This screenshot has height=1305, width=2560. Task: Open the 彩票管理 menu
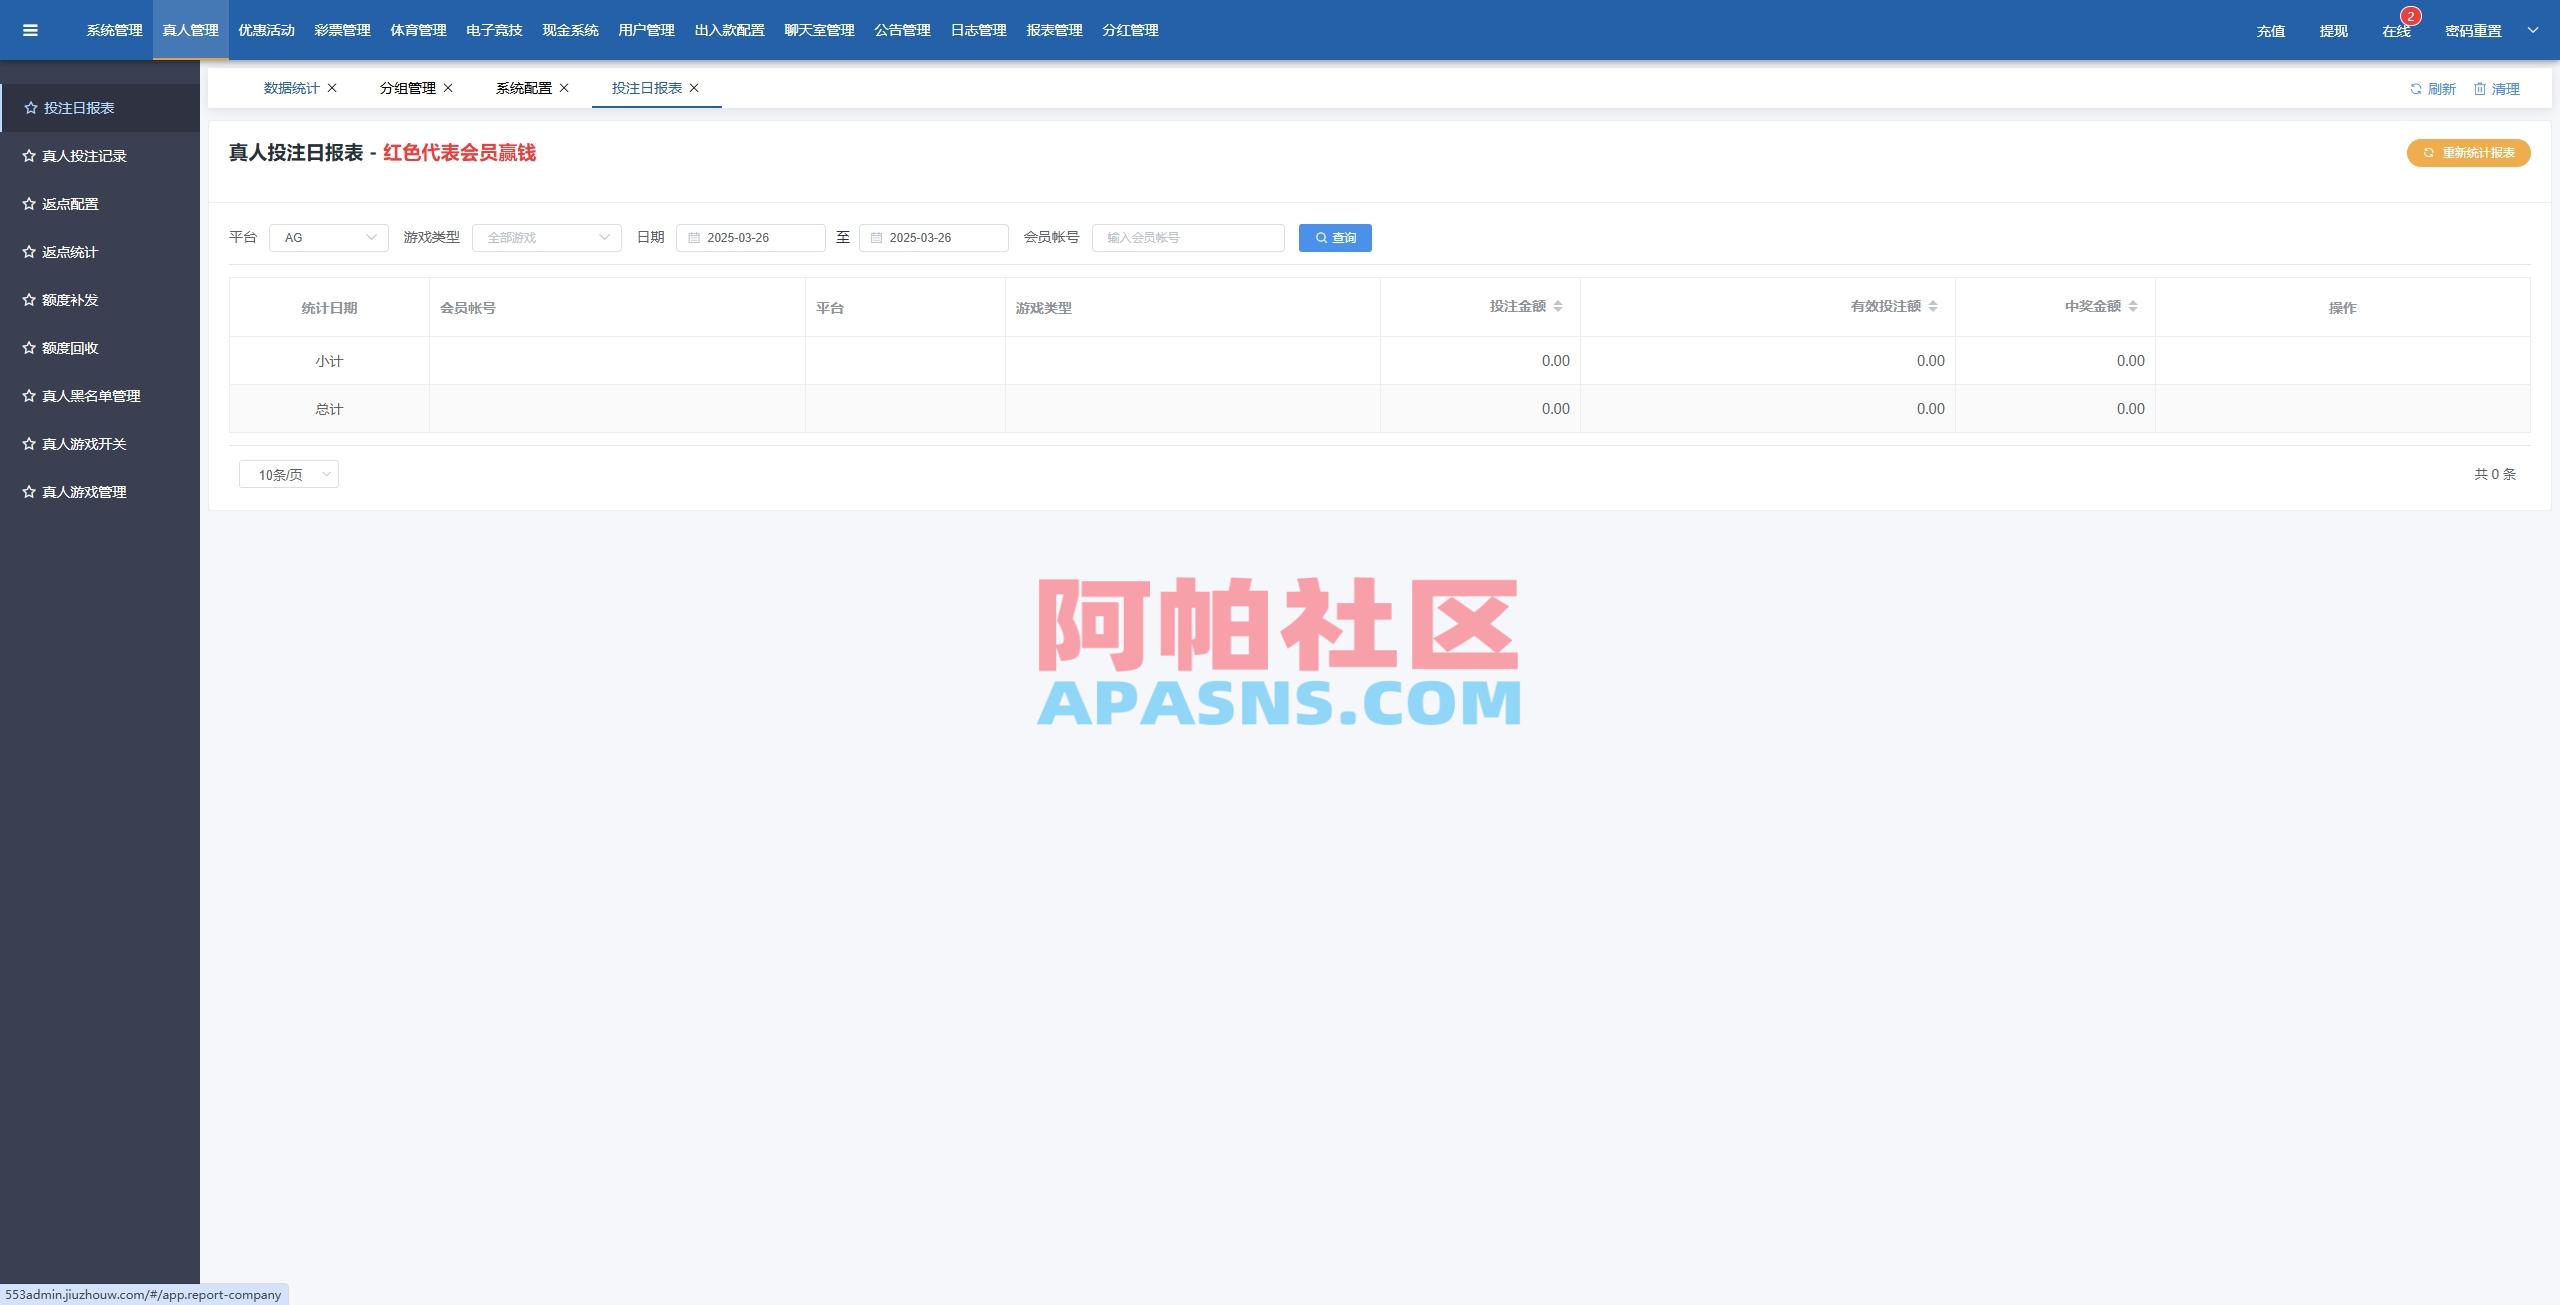tap(341, 30)
